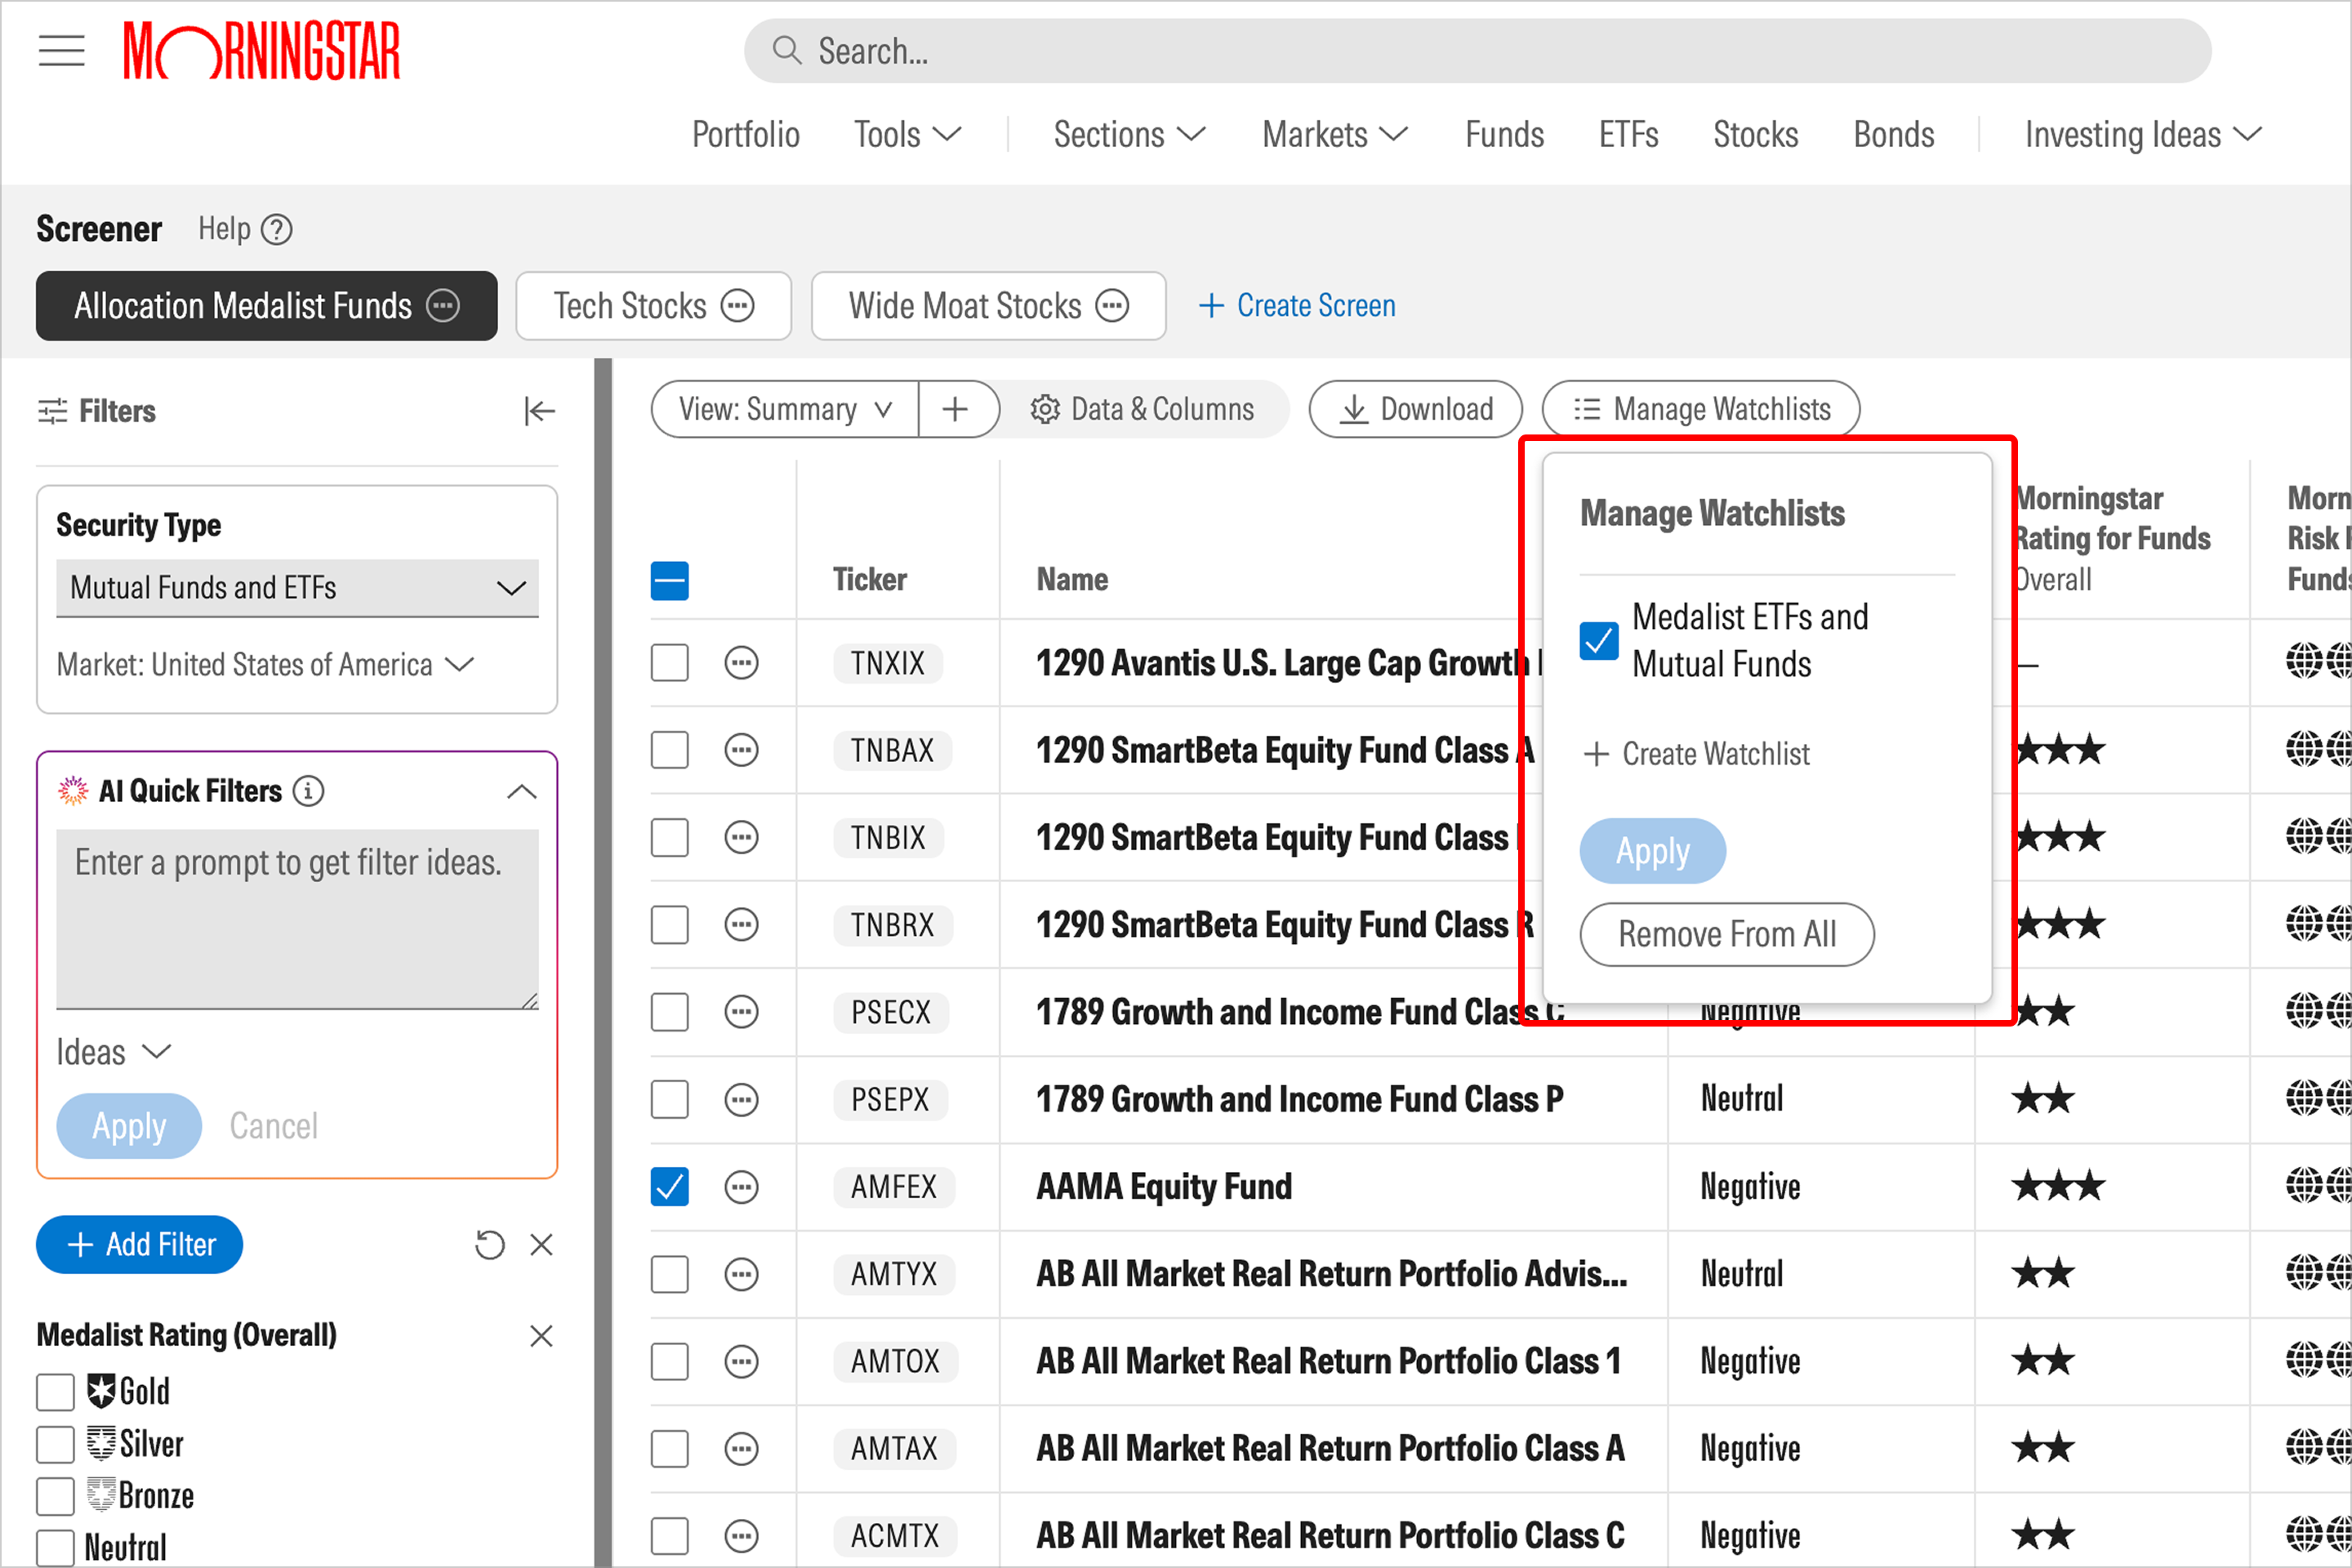This screenshot has height=1568, width=2352.
Task: Open AI Quick Filters info icon
Action: [308, 791]
